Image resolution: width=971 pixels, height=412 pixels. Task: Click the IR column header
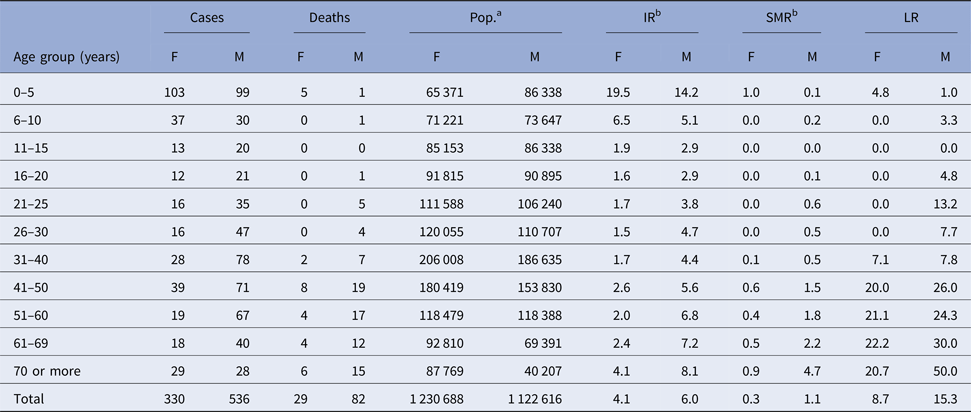click(647, 22)
